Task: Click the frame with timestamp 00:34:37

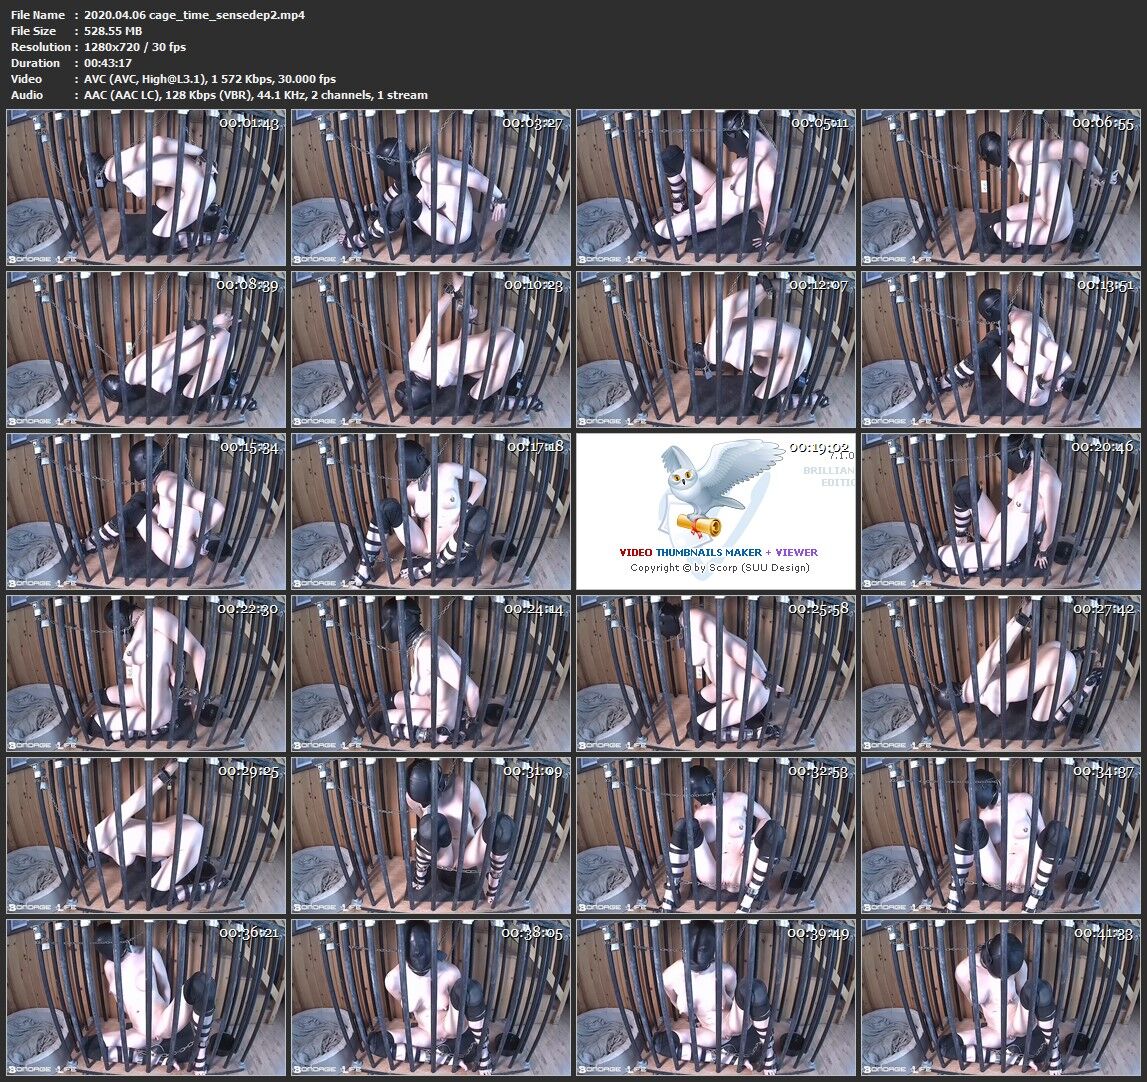Action: pos(1000,835)
